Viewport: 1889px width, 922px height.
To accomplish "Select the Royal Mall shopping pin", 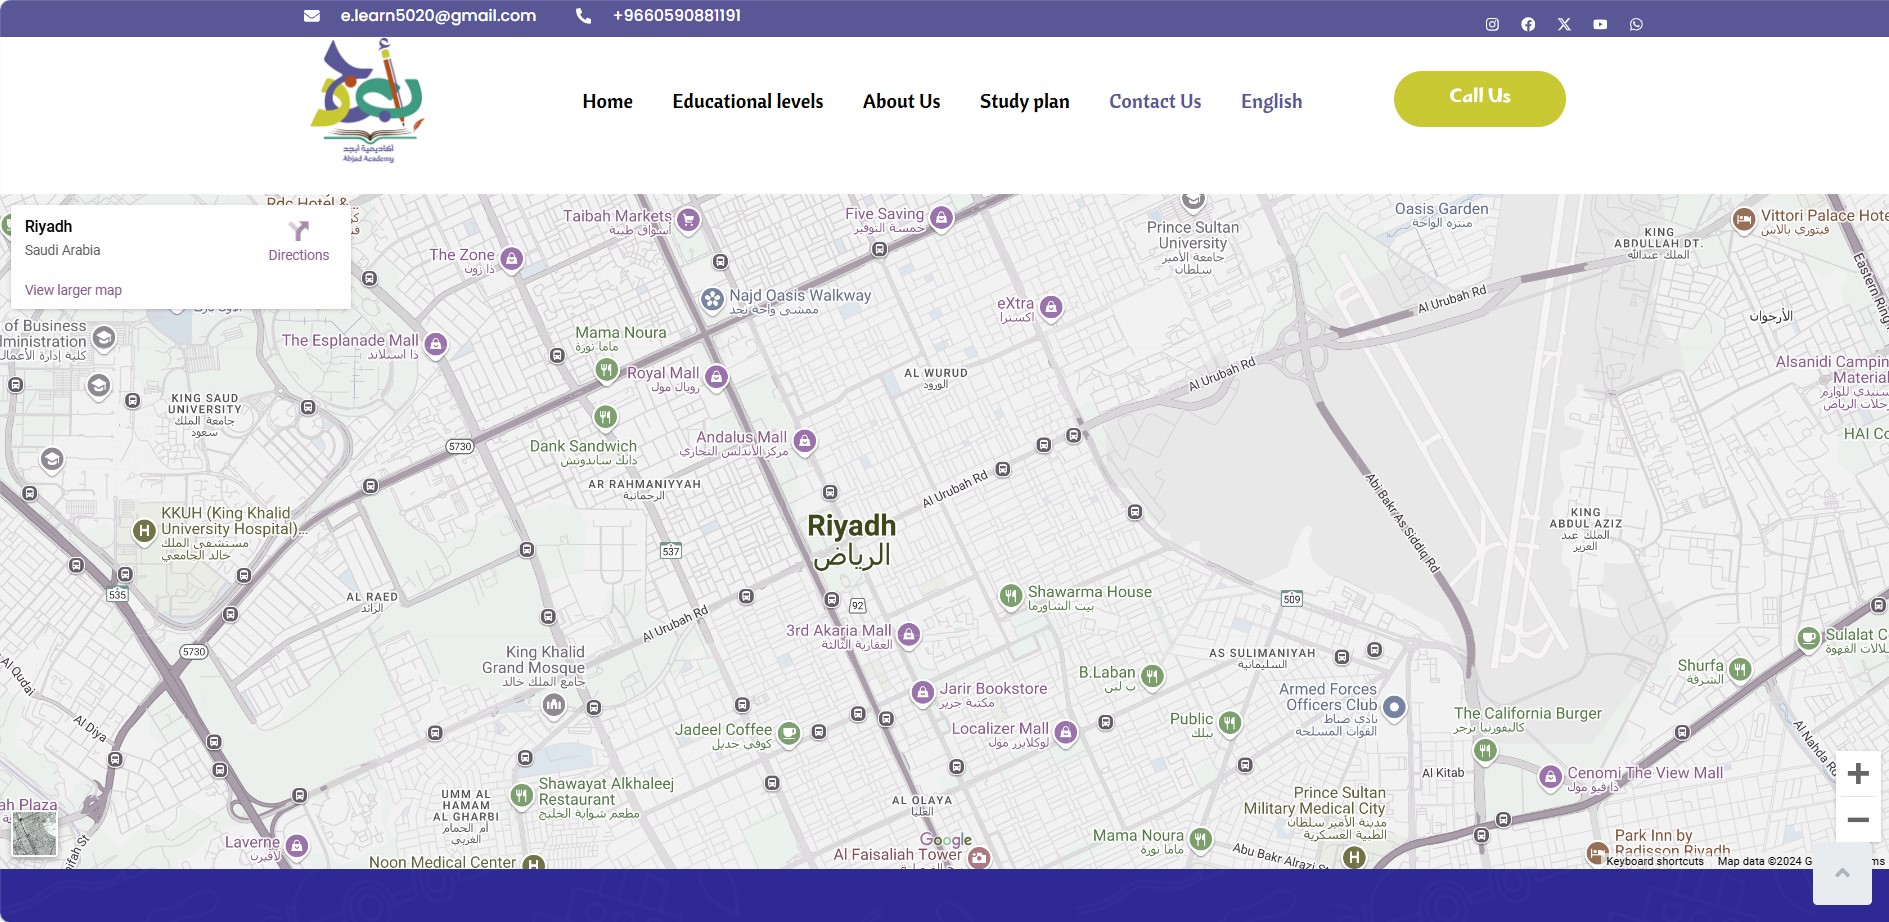I will coord(716,377).
